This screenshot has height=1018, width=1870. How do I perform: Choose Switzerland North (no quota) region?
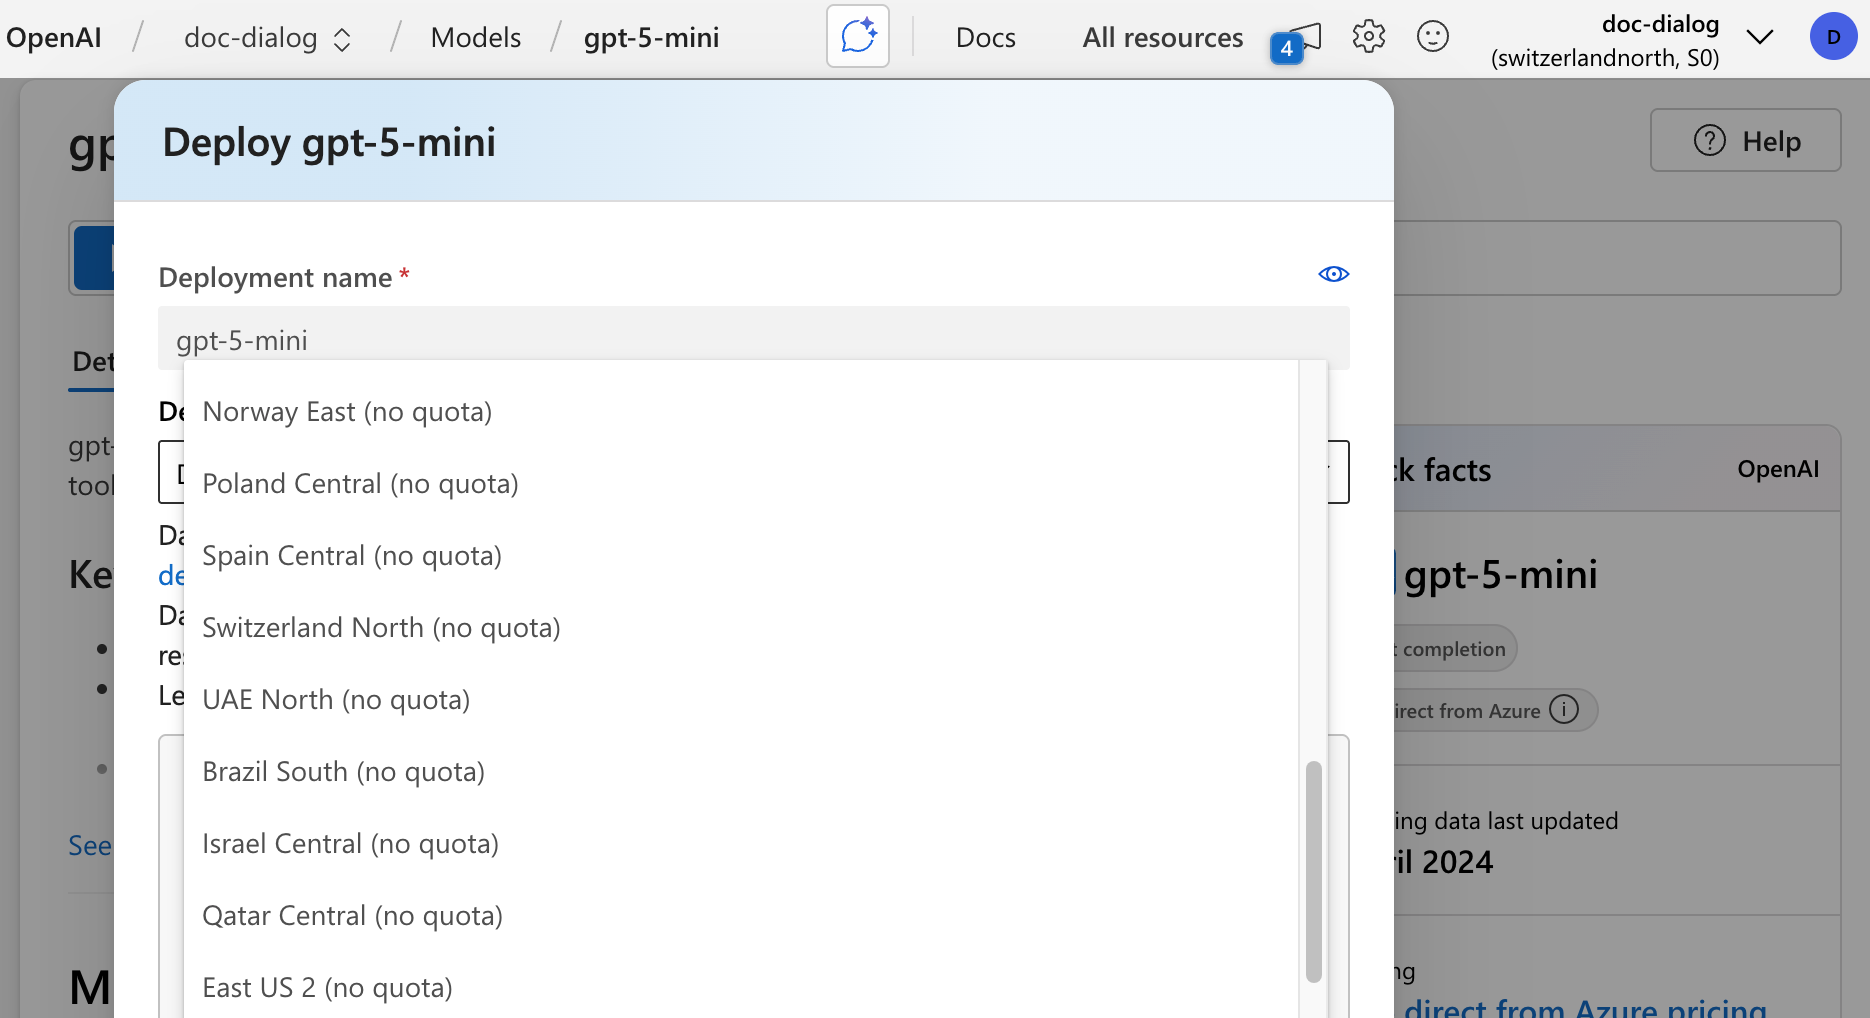[741, 628]
